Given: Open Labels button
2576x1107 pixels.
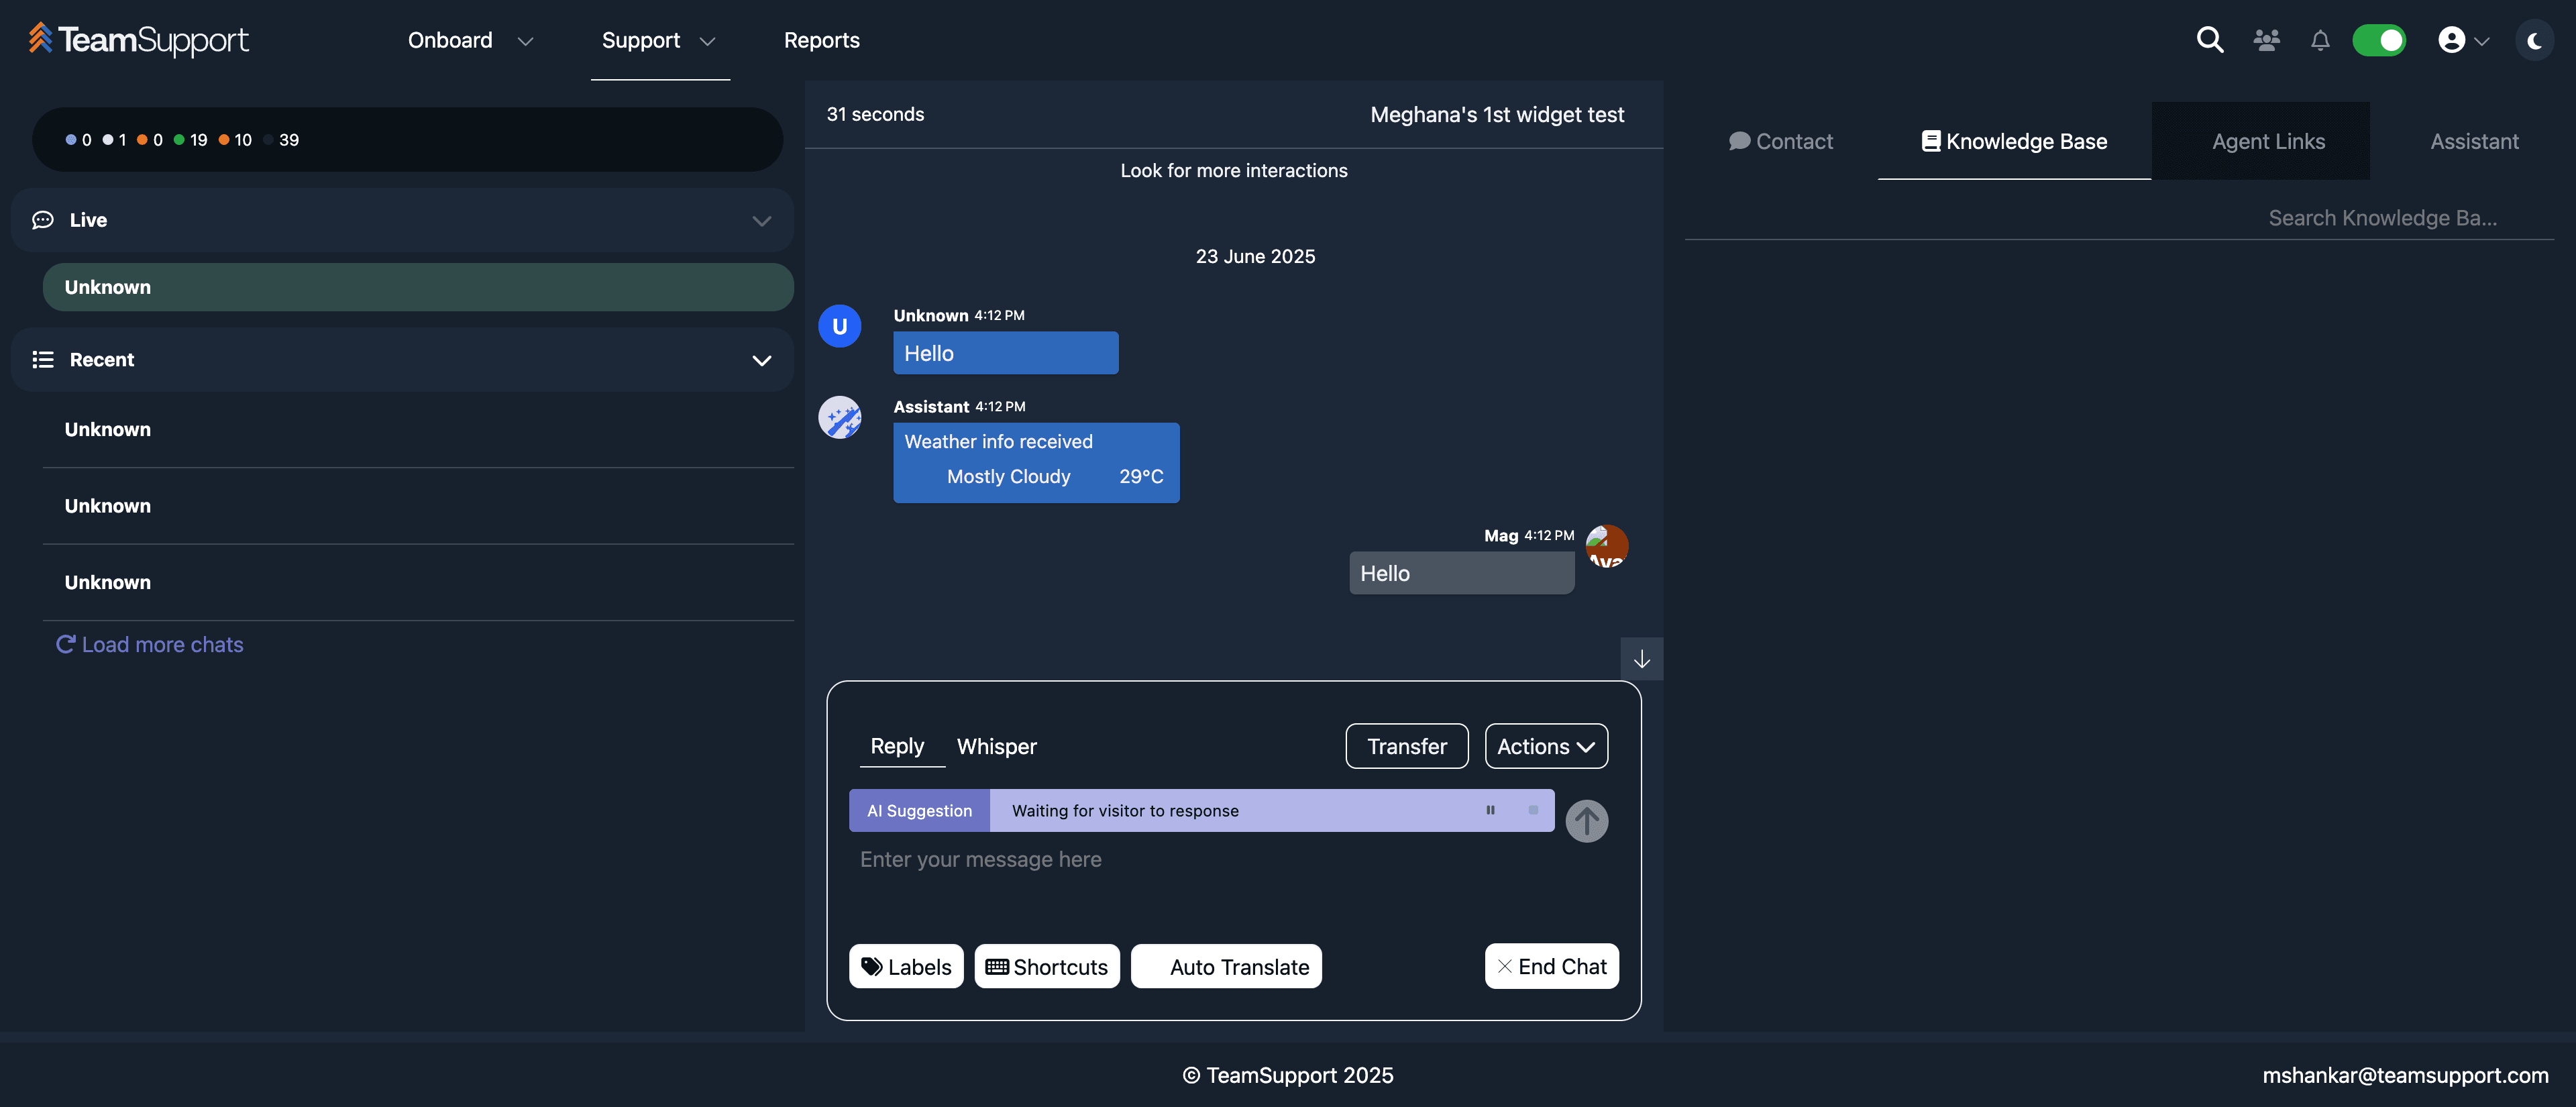Looking at the screenshot, I should (906, 967).
